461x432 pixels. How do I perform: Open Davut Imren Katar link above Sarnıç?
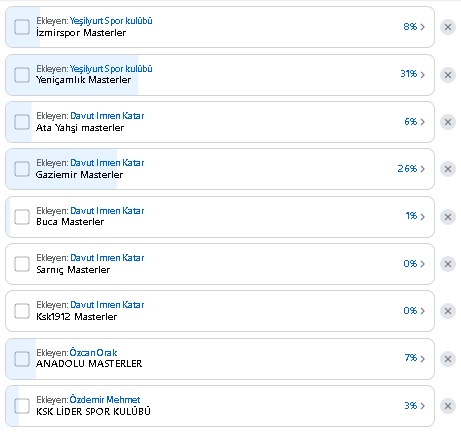107,258
